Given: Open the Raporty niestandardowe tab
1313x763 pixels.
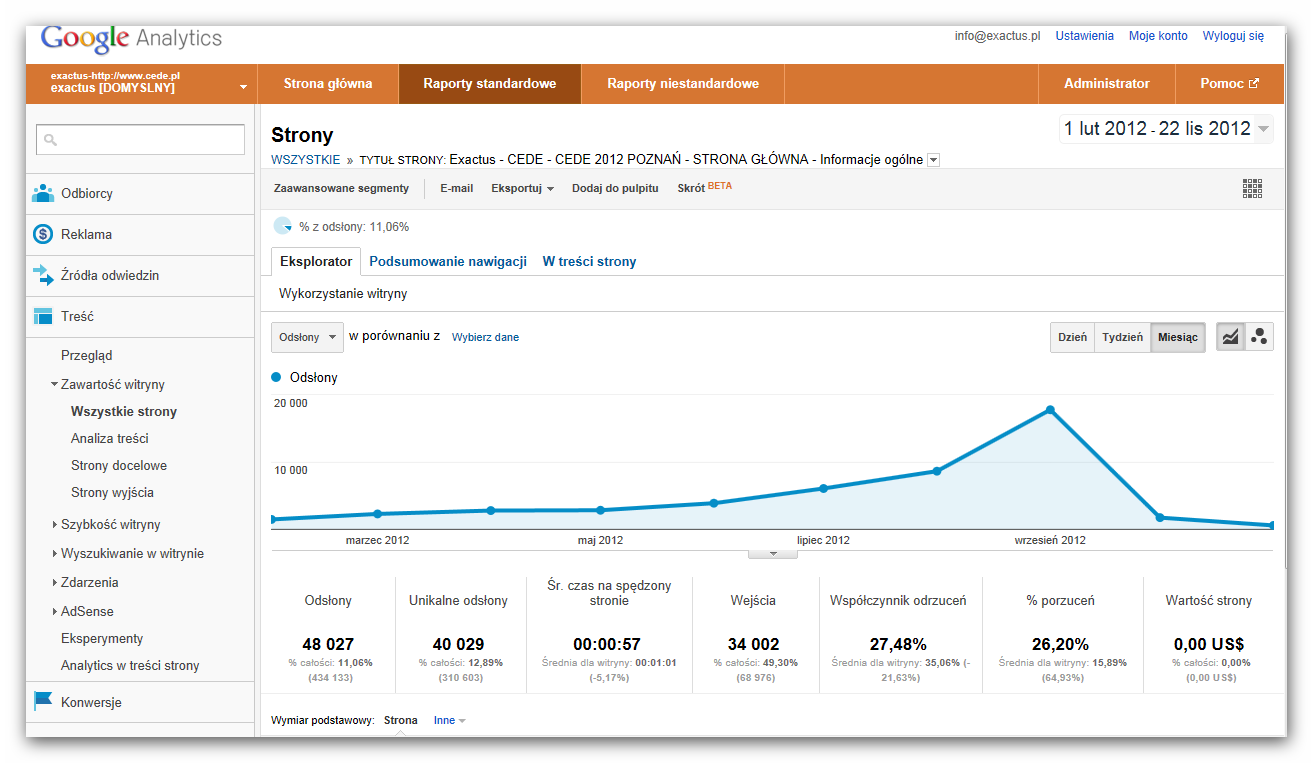Looking at the screenshot, I should 683,84.
